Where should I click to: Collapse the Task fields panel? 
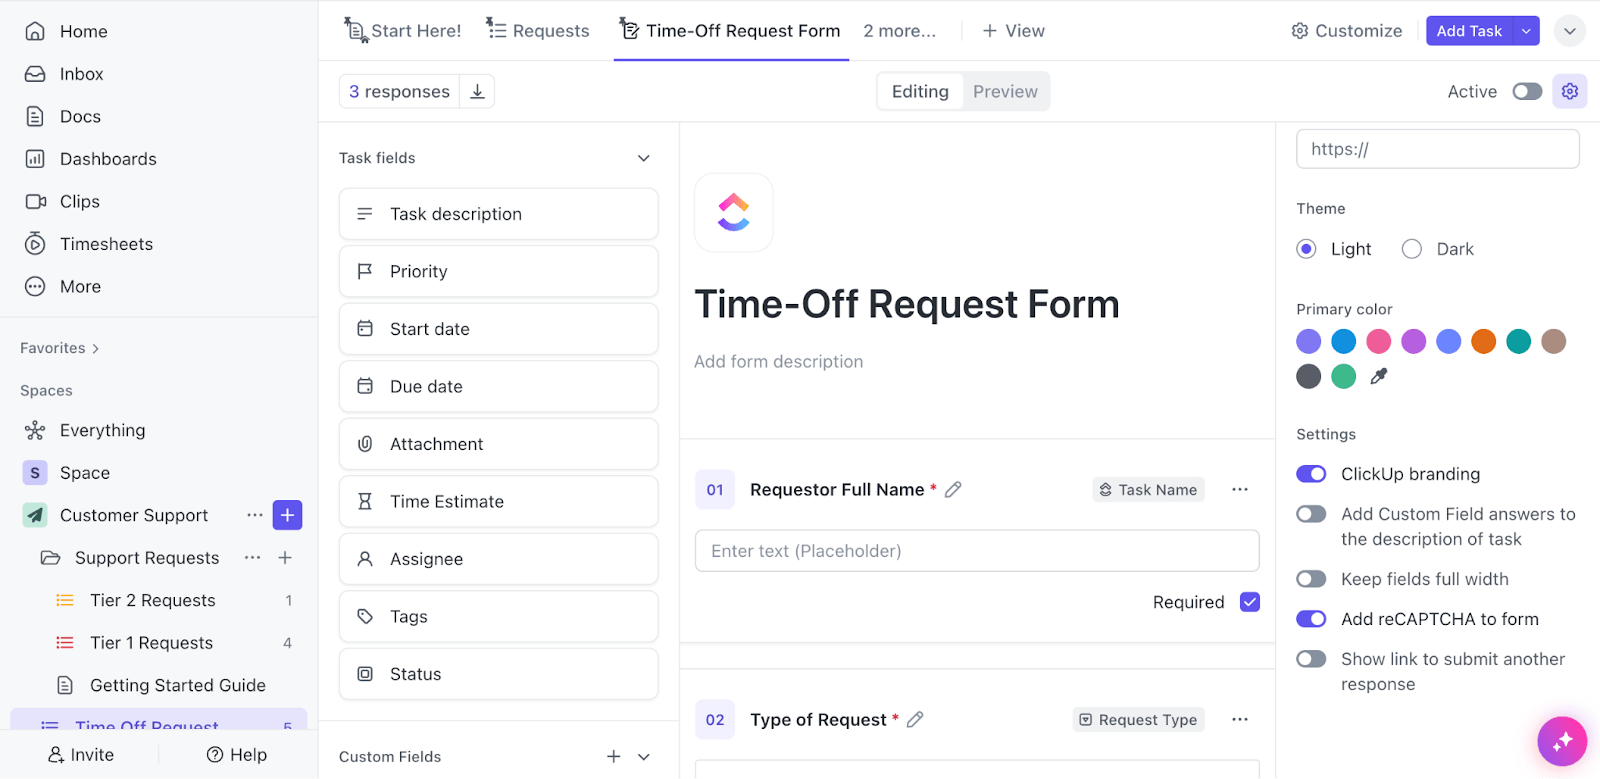tap(644, 158)
